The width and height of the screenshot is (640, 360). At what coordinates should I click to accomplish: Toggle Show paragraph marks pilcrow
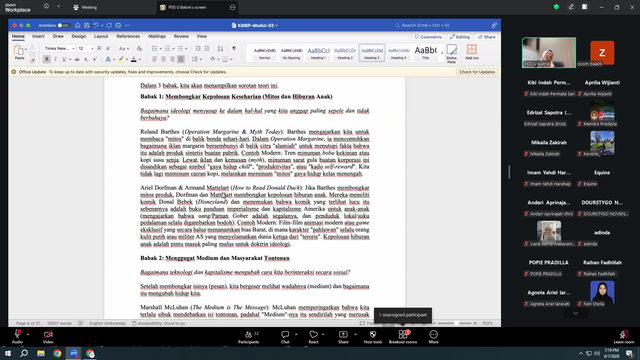(x=234, y=49)
